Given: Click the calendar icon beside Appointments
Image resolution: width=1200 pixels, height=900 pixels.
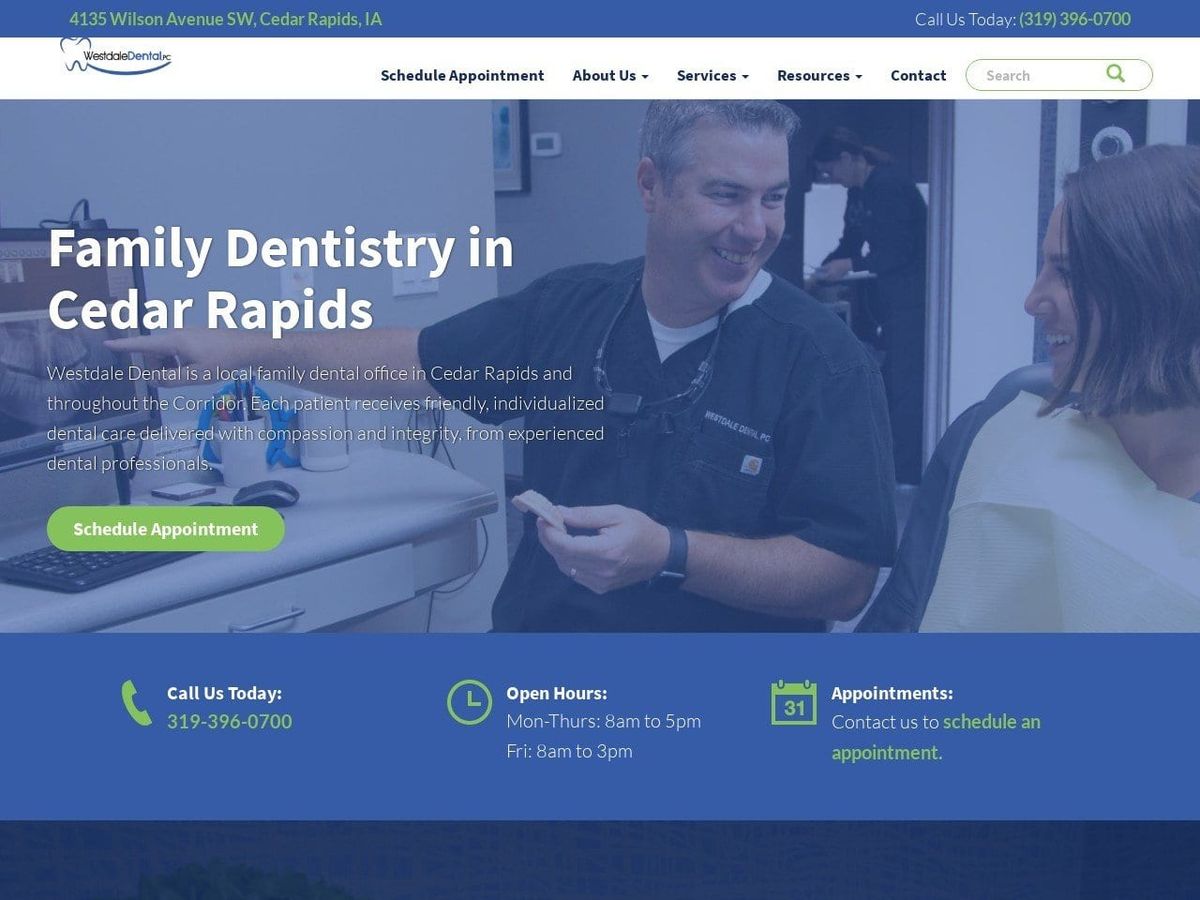Looking at the screenshot, I should (x=794, y=702).
